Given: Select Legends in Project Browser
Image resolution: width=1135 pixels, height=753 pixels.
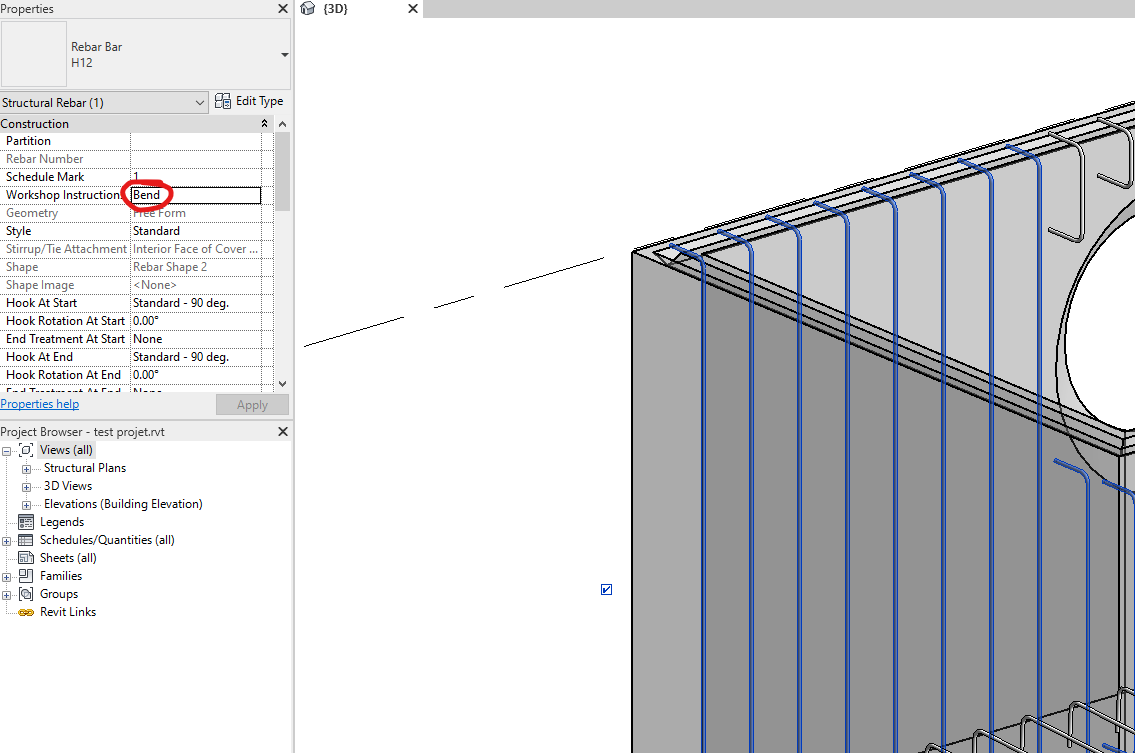Looking at the screenshot, I should pyautogui.click(x=62, y=522).
